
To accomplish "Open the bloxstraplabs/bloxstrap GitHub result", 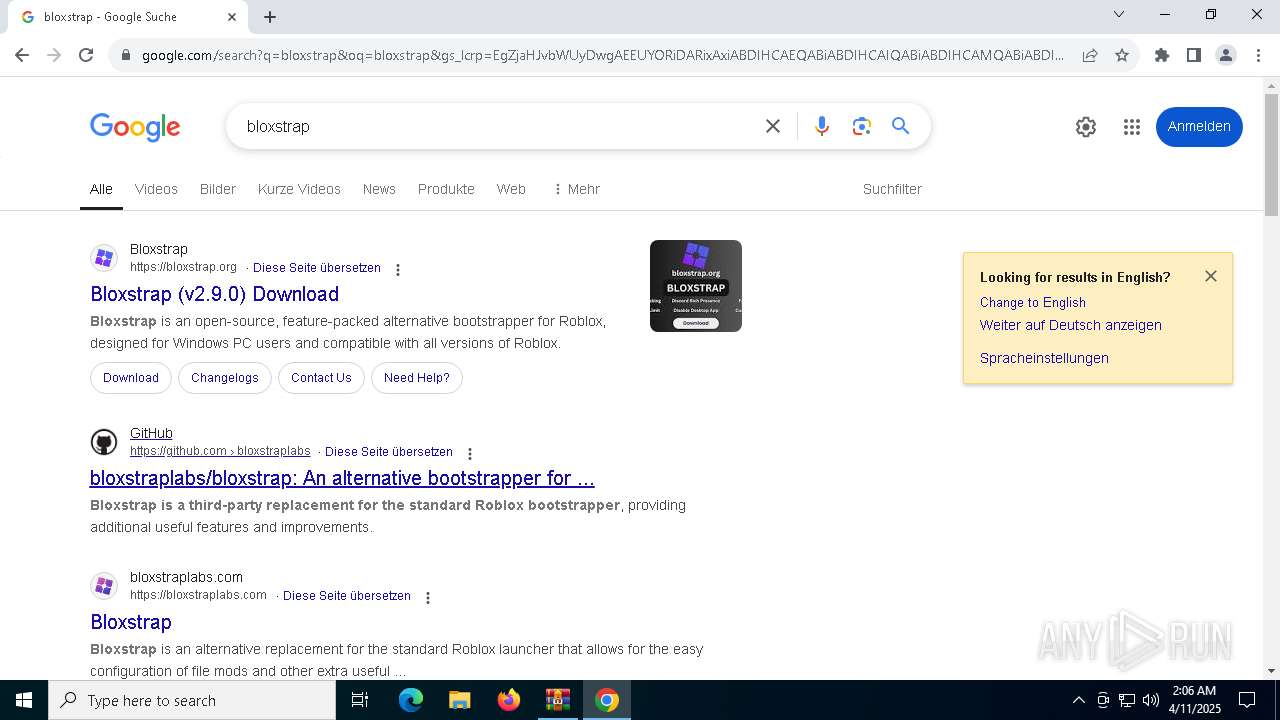I will 342,478.
